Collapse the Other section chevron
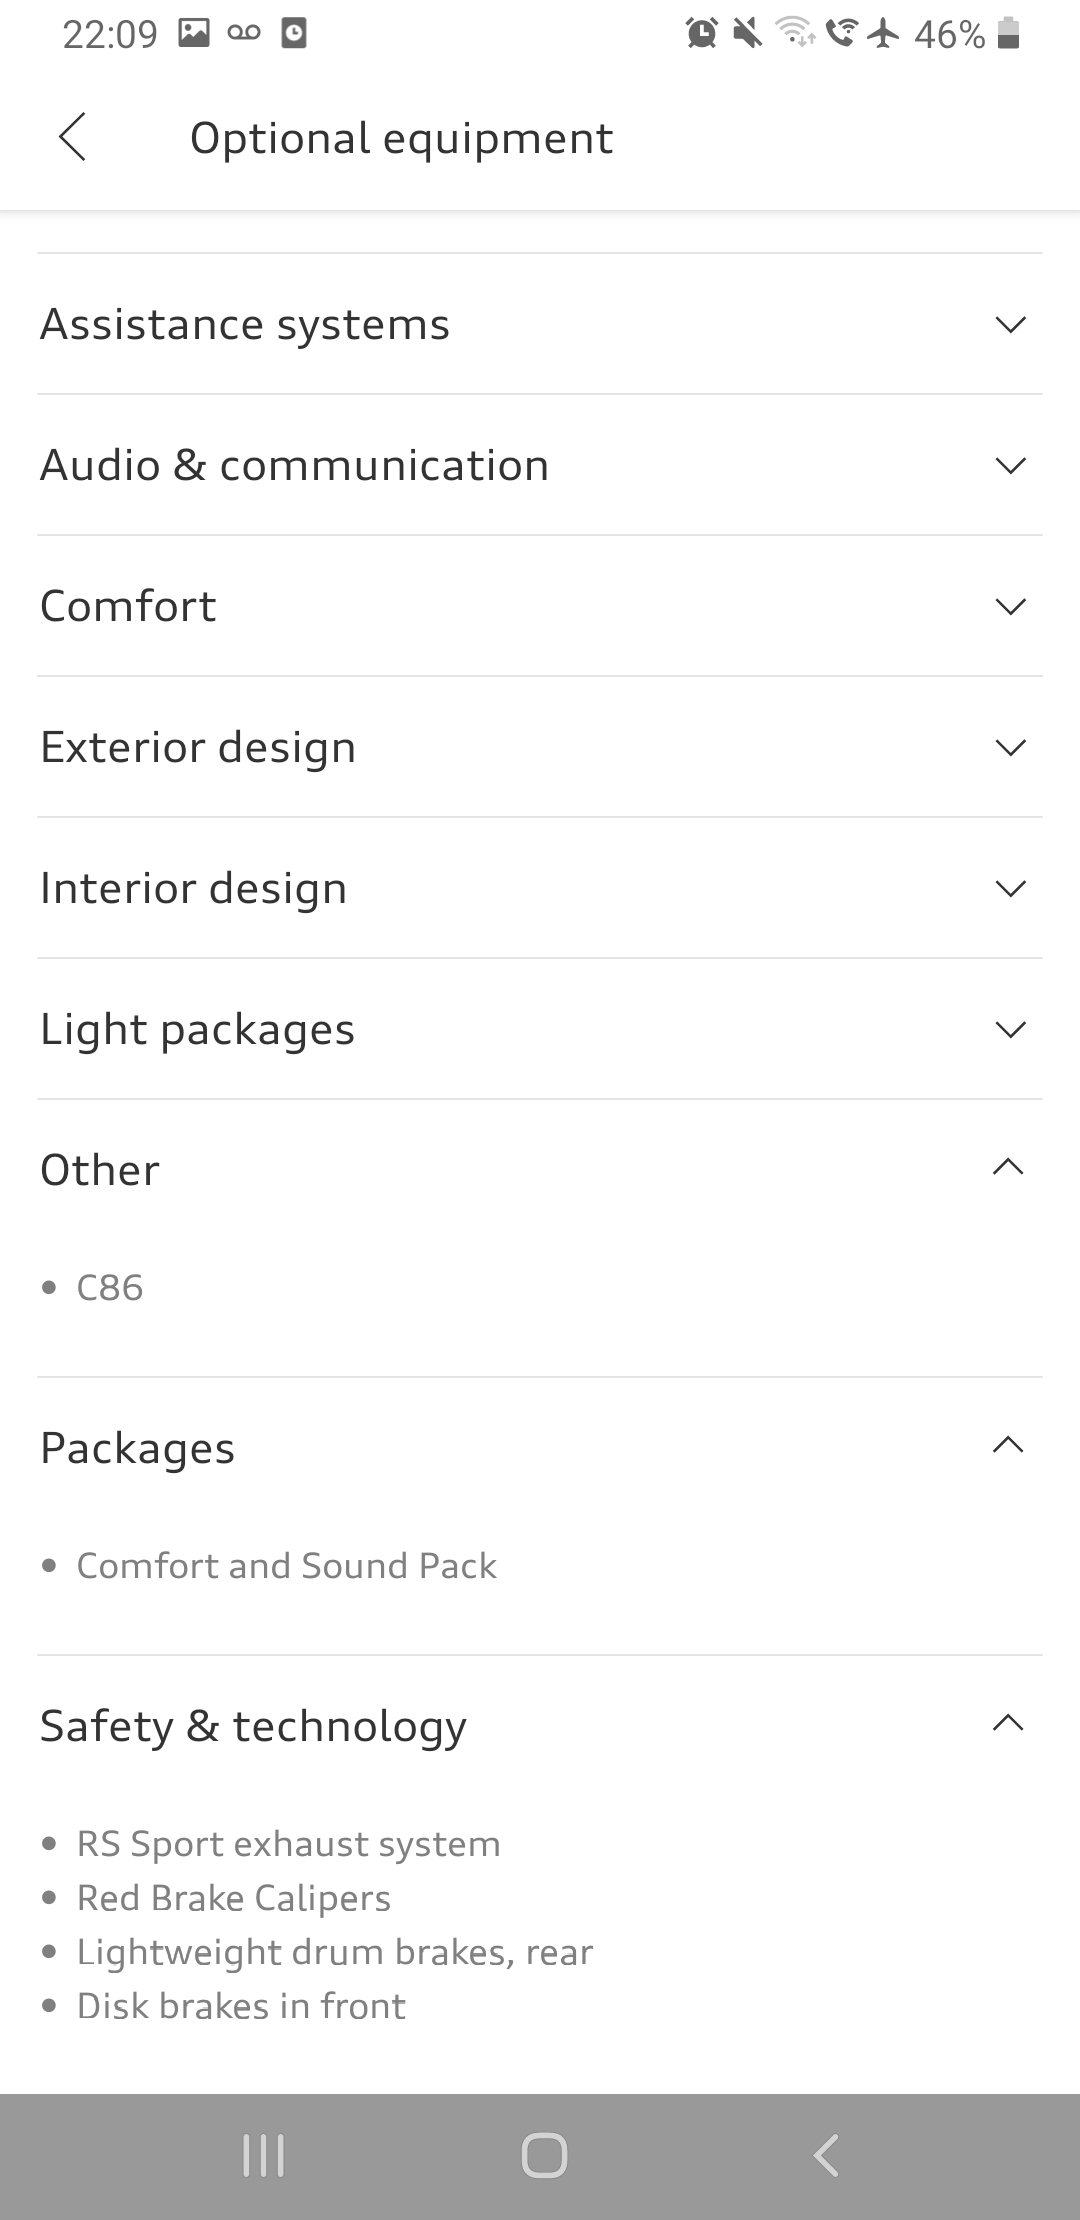 (x=1008, y=1167)
